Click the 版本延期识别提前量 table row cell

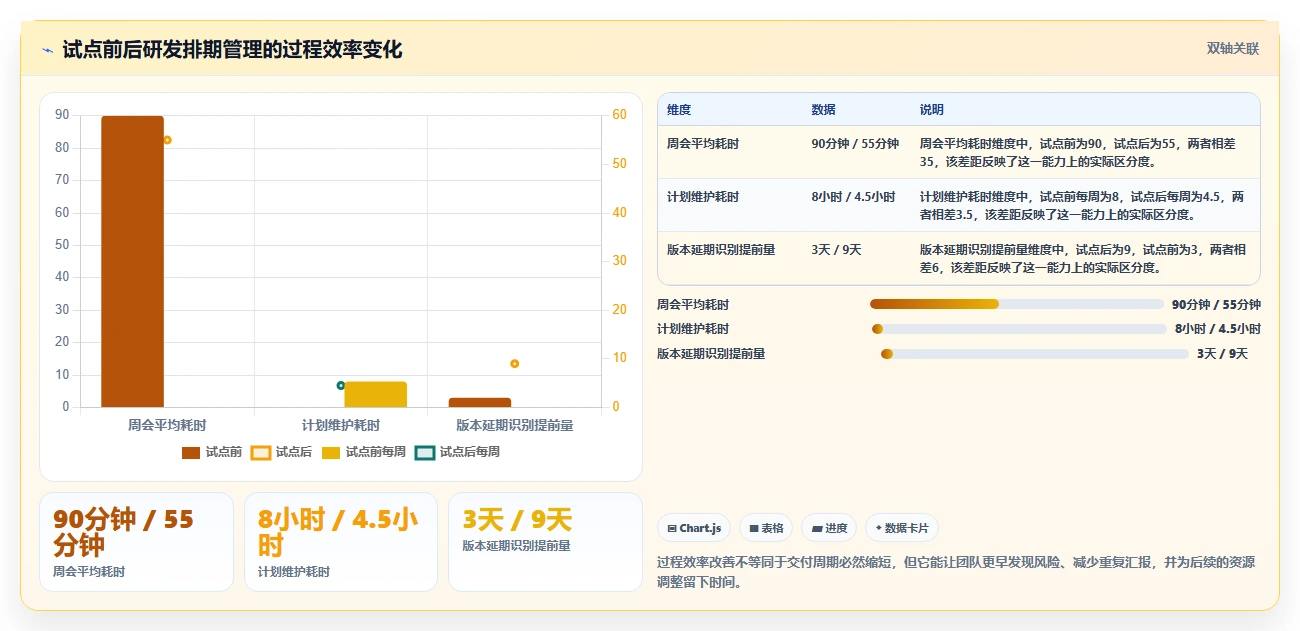pyautogui.click(x=721, y=250)
